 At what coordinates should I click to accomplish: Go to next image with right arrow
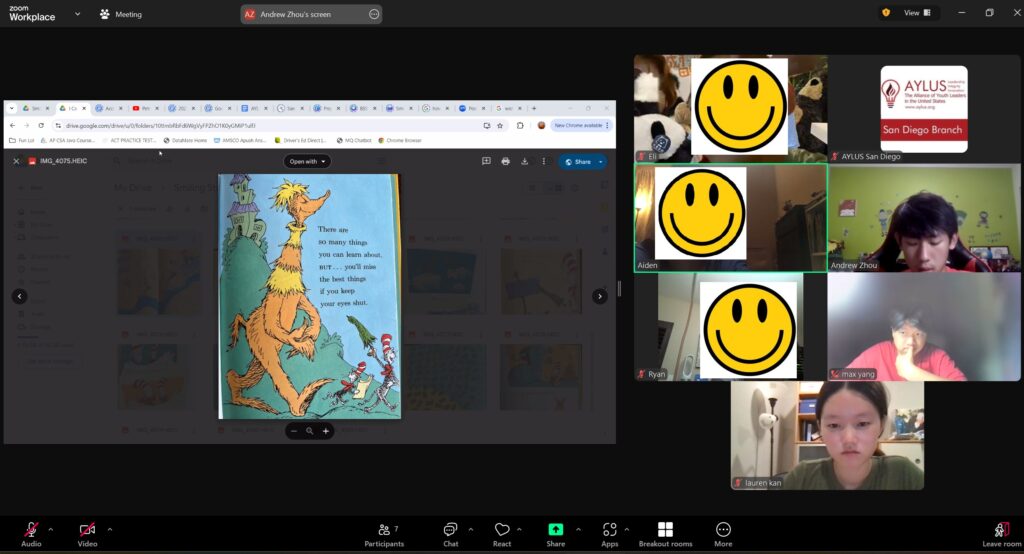coord(600,297)
